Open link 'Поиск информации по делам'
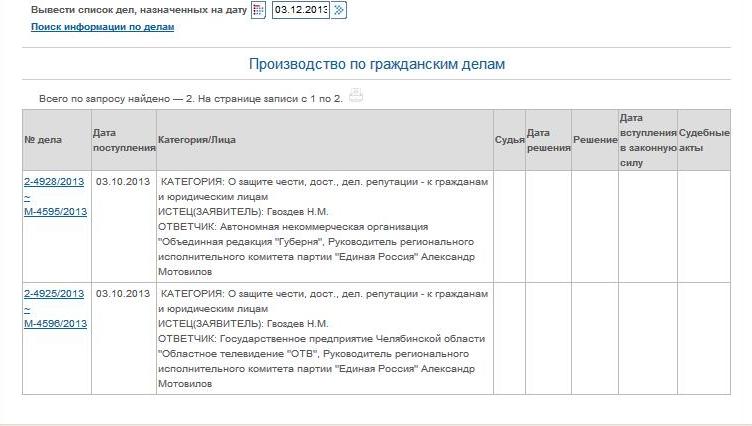The image size is (752, 426). coord(103,27)
